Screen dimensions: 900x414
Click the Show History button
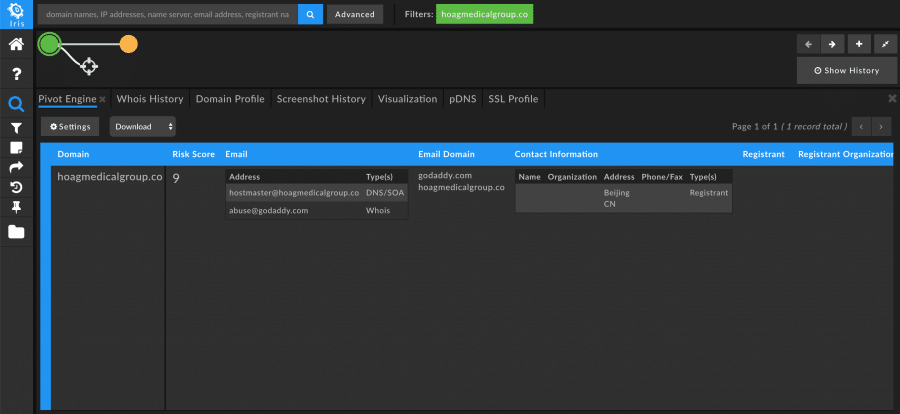pos(847,71)
